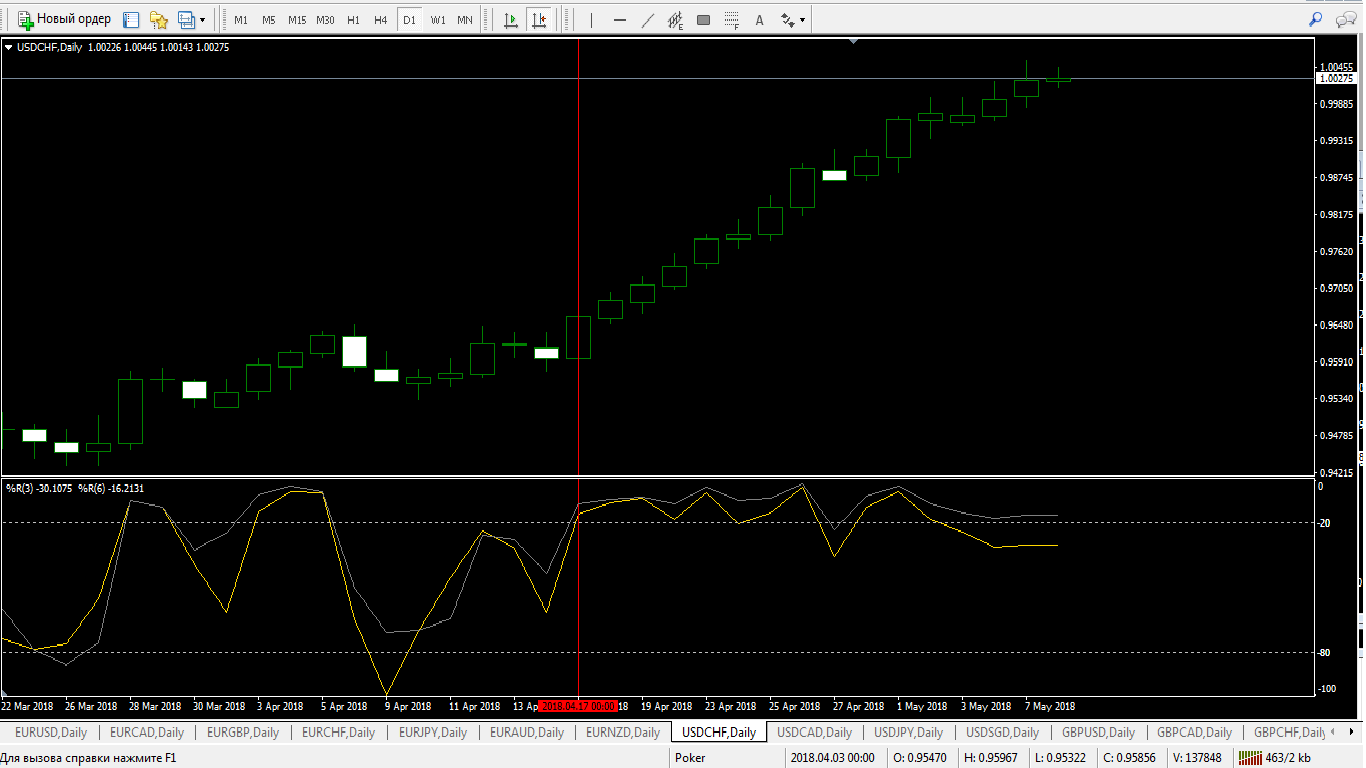Viewport: 1366px width, 768px height.
Task: Toggle the Auto Scroll chart icon
Action: tap(511, 19)
